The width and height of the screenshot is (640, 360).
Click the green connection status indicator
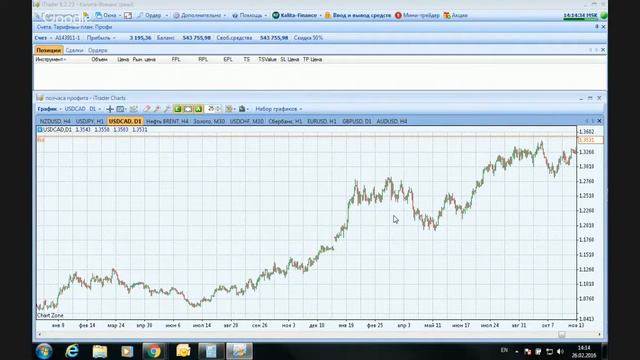point(603,16)
